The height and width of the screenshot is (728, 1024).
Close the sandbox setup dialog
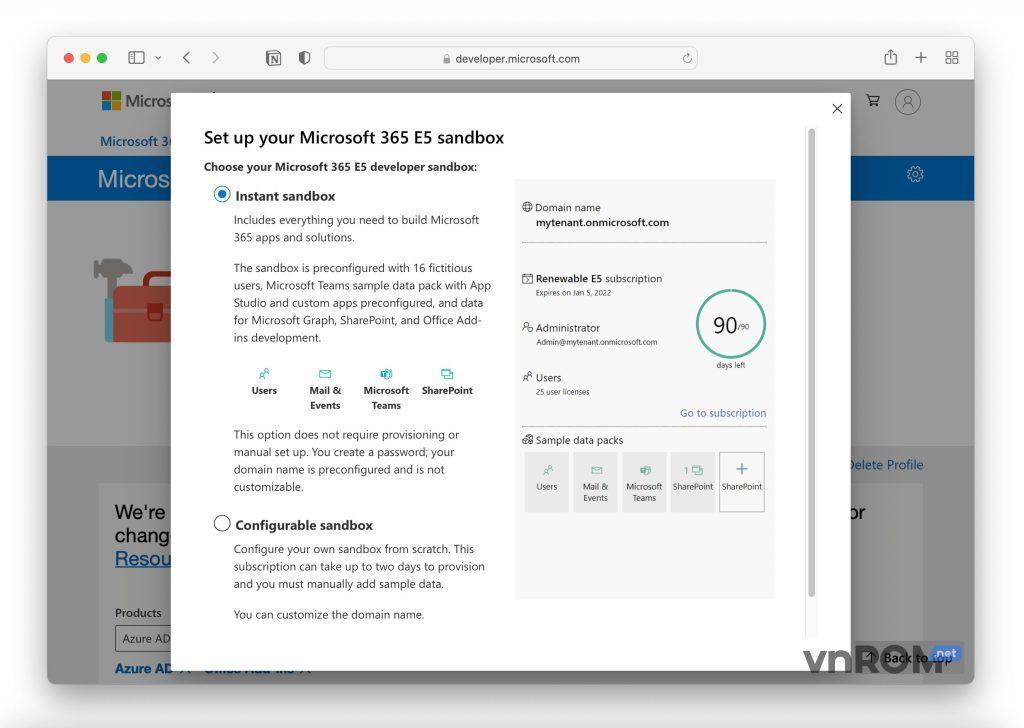837,109
